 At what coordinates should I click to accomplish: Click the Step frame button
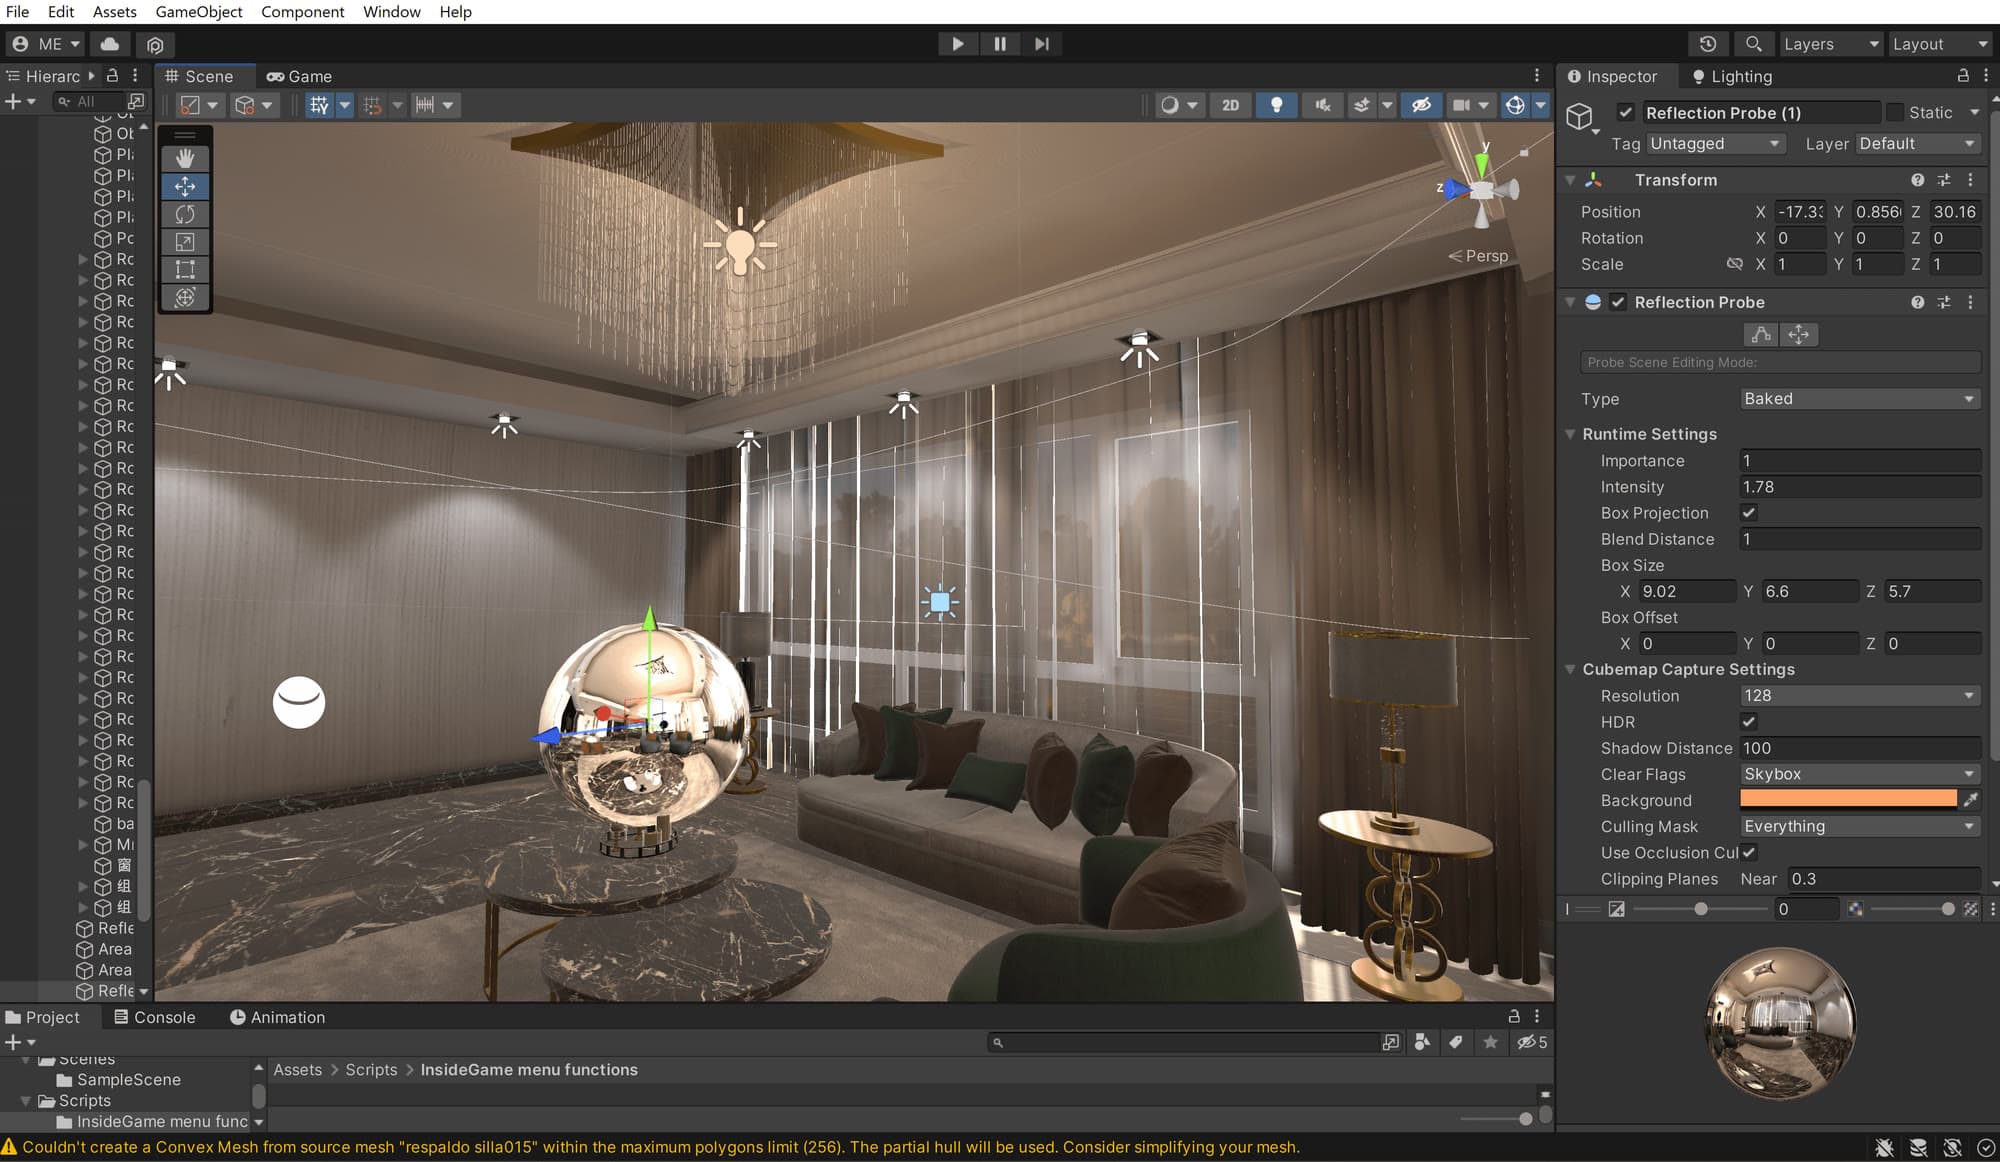click(x=1042, y=44)
